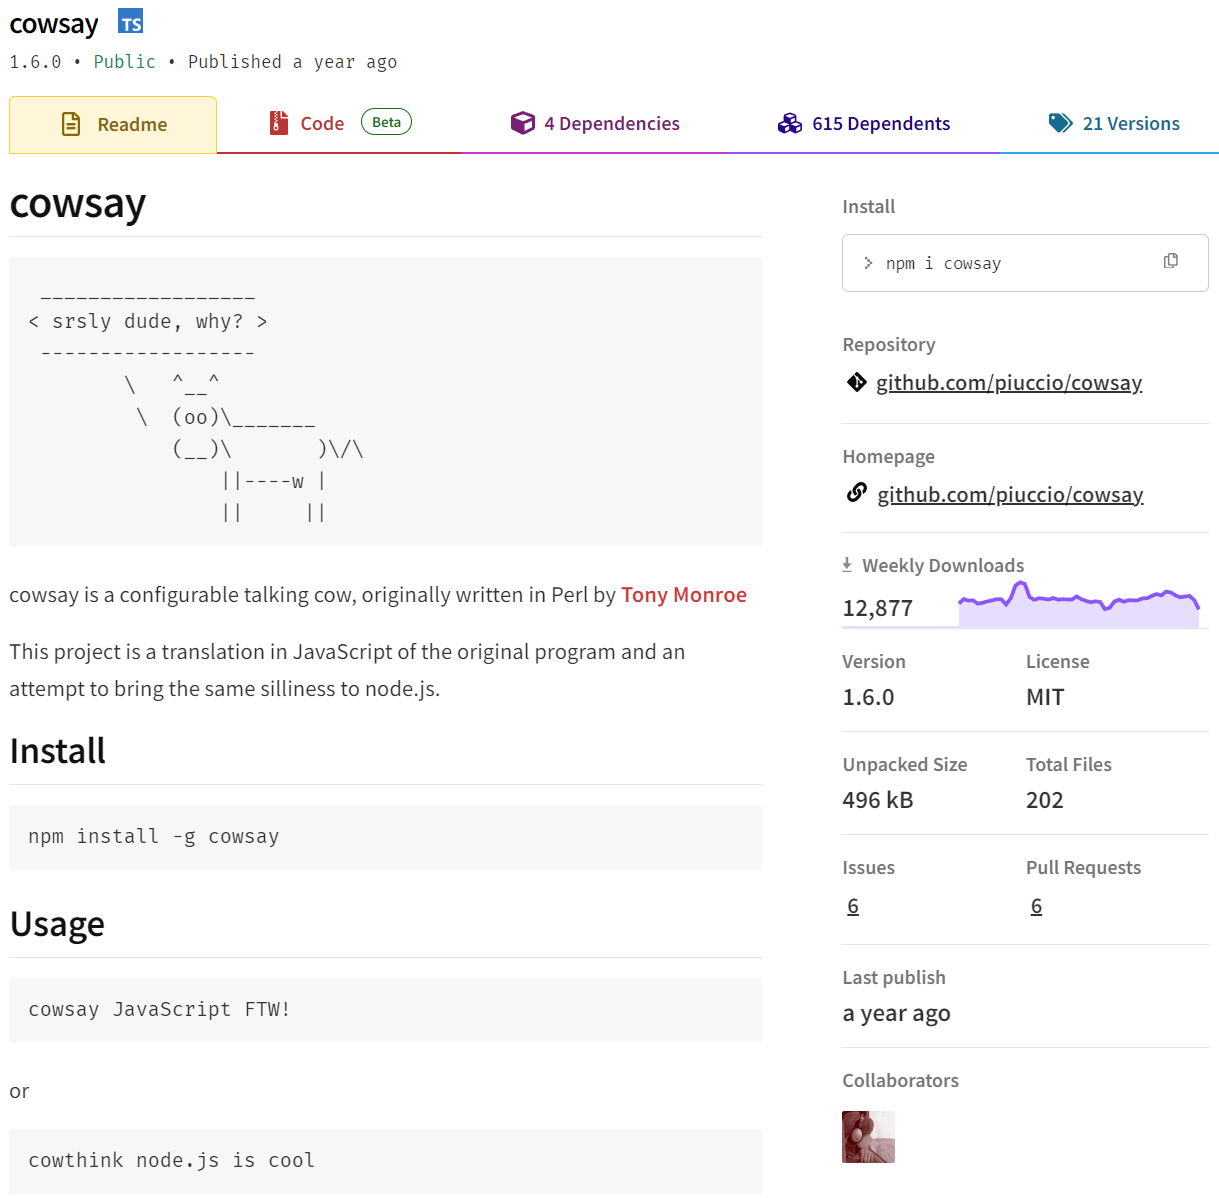Open the Readme tab
Screen dimensions: 1219x1198
pos(113,125)
